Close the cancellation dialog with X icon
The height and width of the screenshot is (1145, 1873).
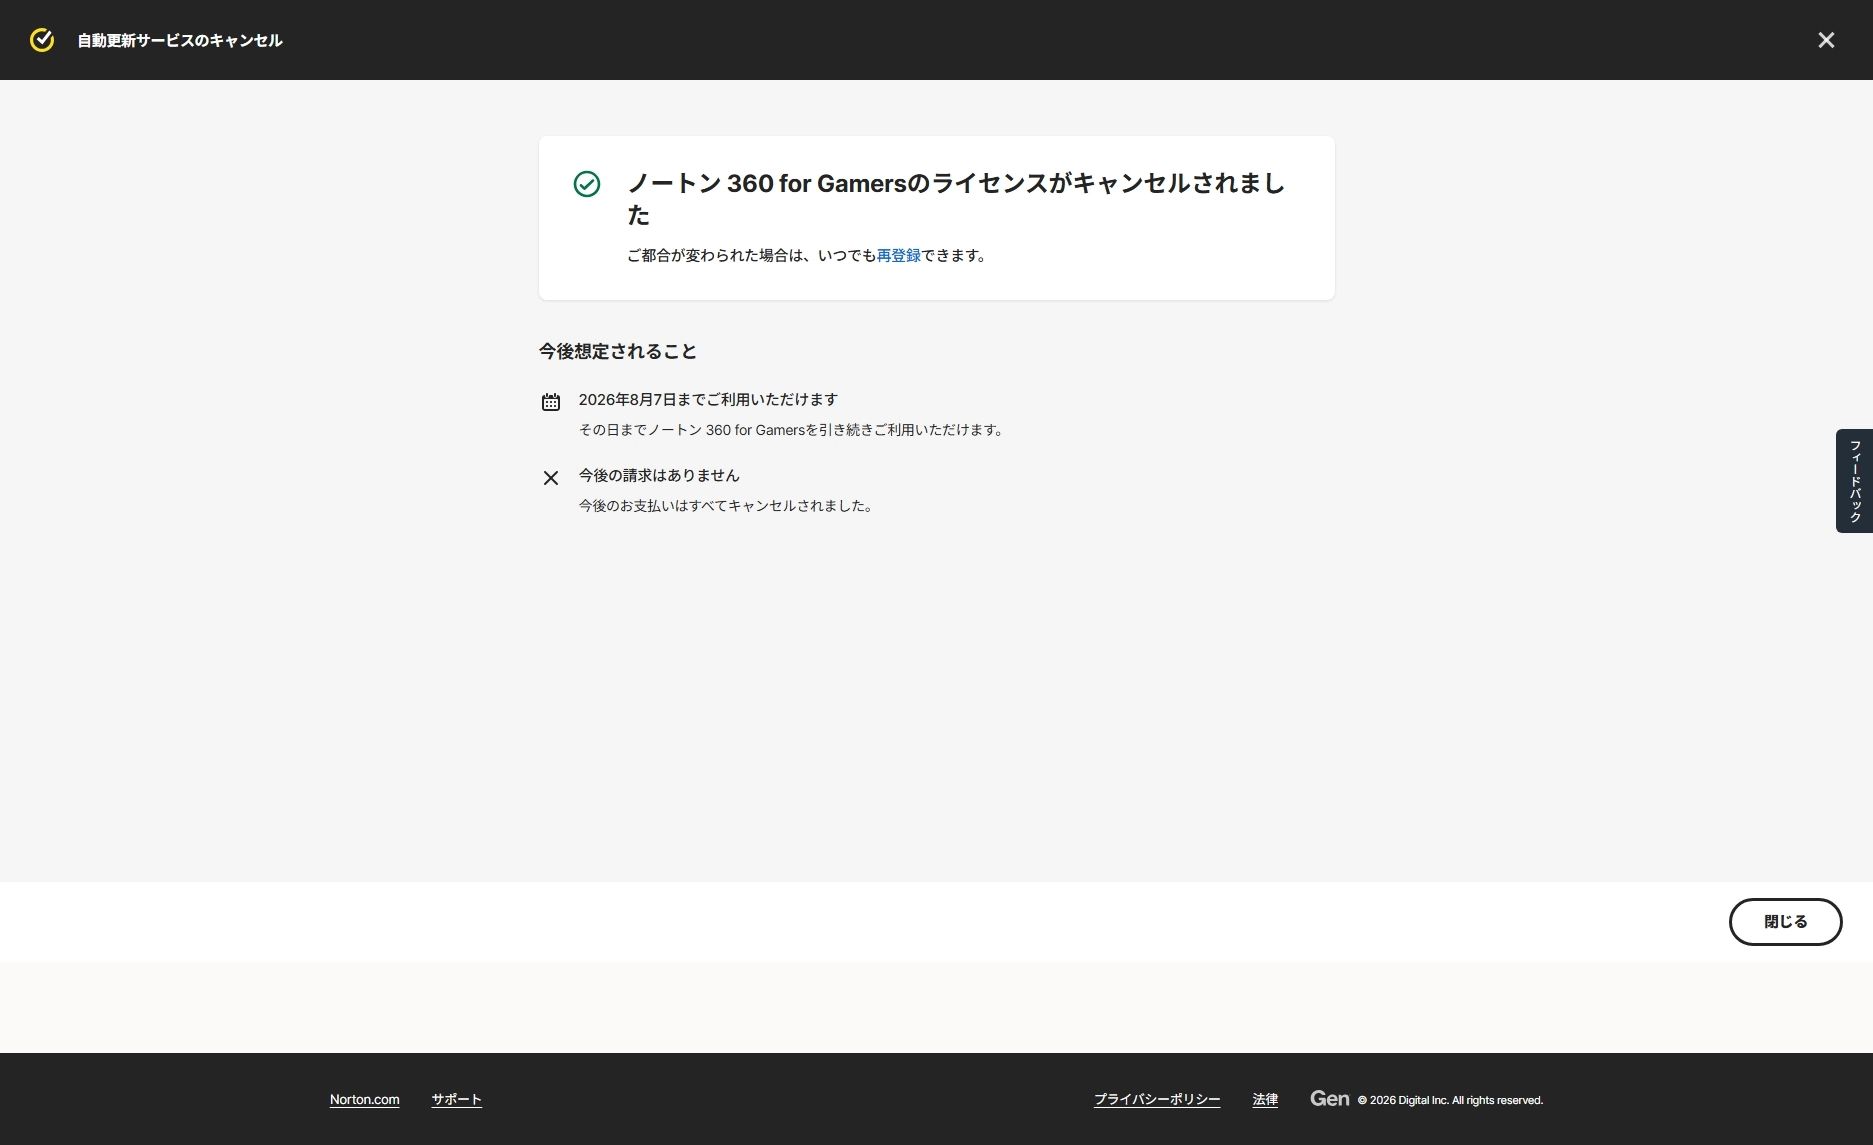click(x=1826, y=40)
